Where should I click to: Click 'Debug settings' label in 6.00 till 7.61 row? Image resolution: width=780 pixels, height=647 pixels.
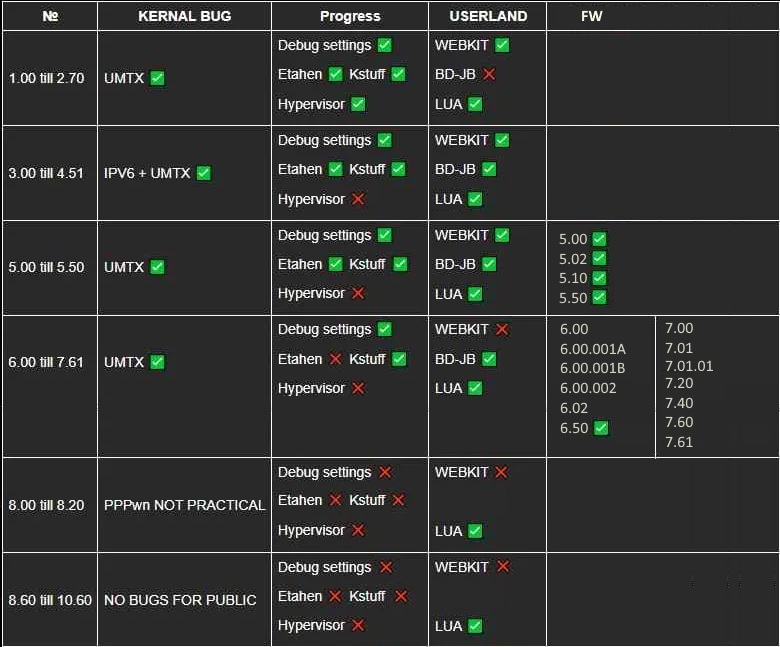[324, 329]
